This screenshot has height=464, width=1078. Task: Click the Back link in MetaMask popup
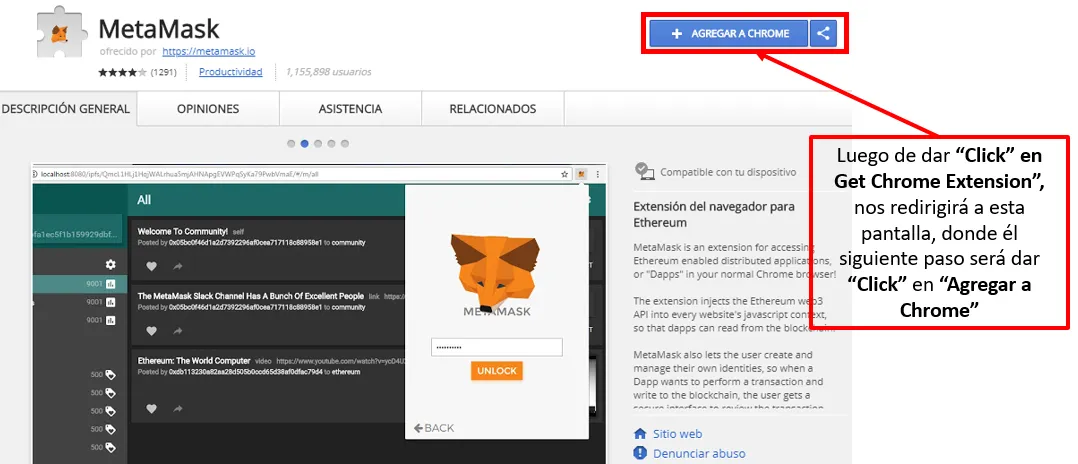[434, 428]
